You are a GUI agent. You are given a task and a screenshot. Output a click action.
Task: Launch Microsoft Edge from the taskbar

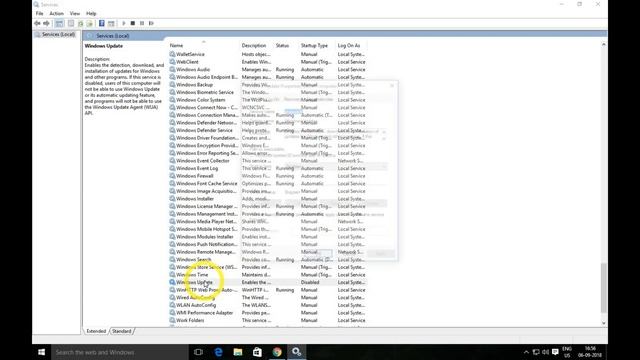coord(218,352)
